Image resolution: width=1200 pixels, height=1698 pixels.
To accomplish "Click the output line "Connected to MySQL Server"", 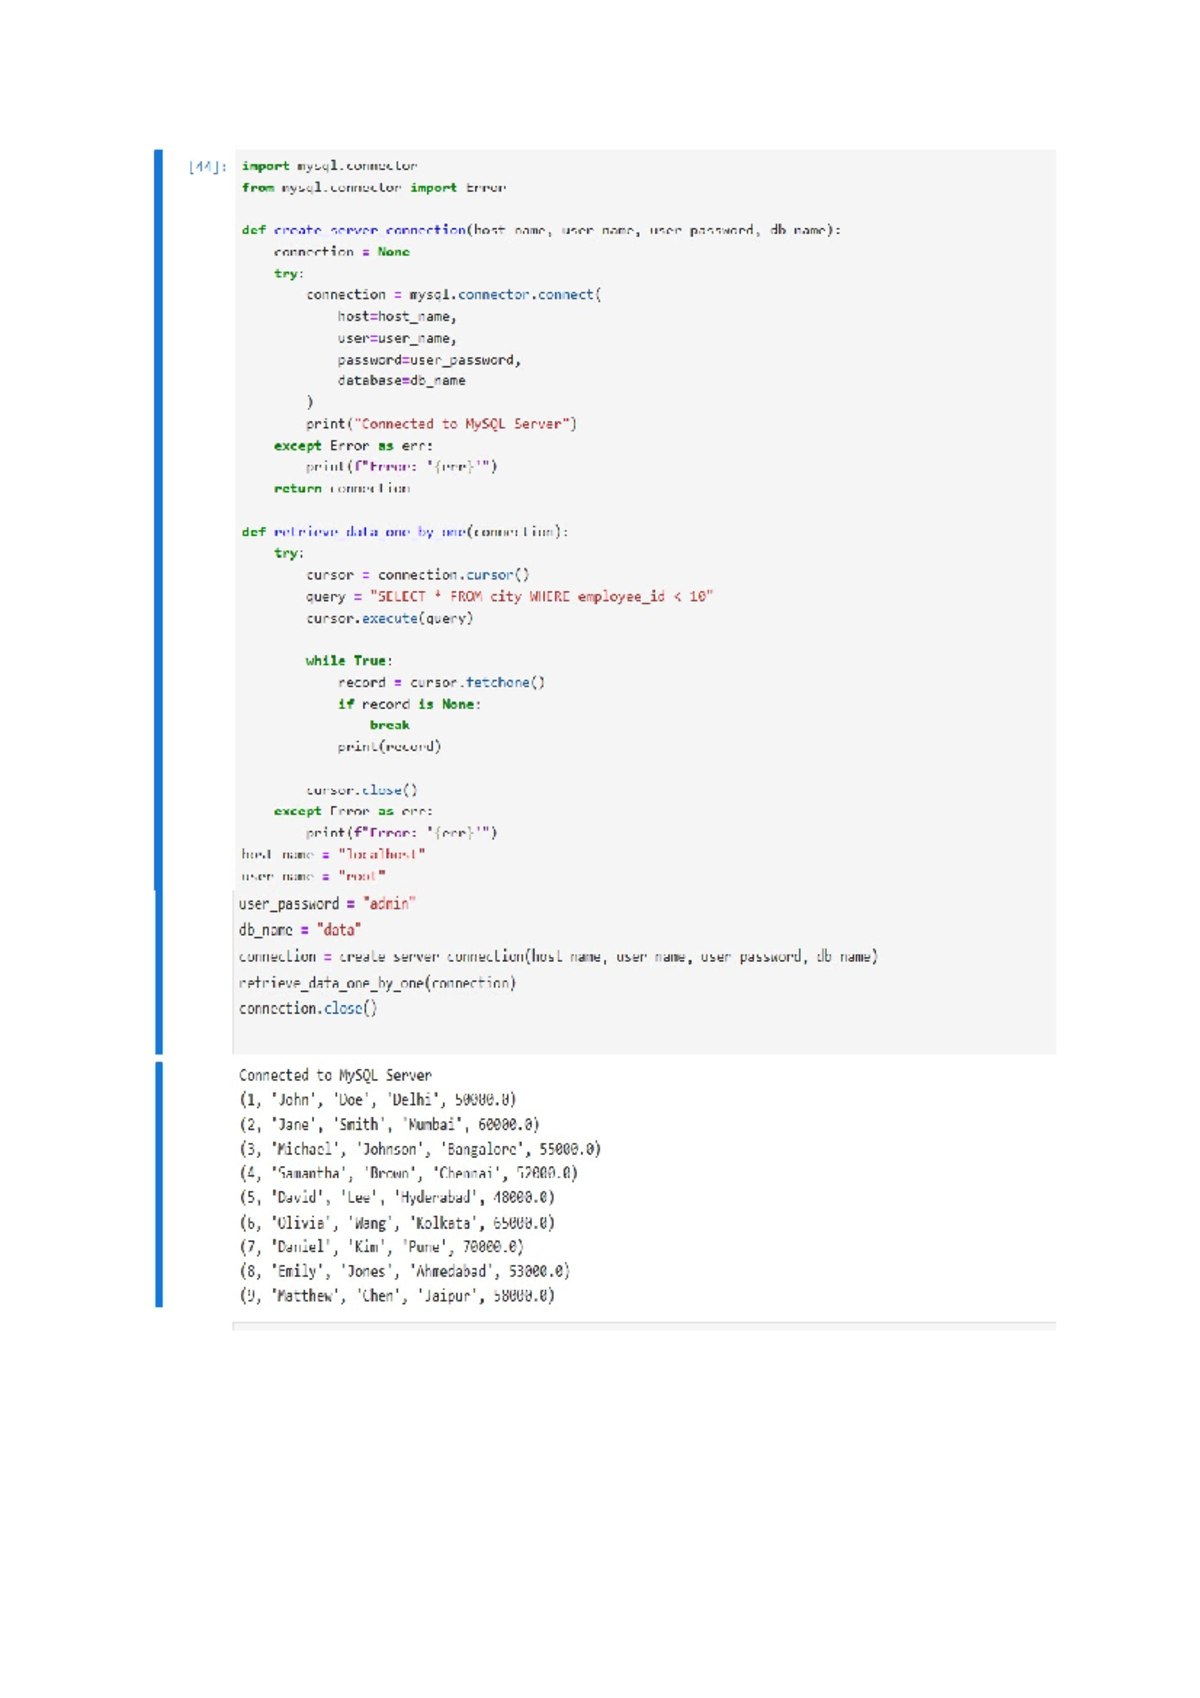I will click(335, 1076).
